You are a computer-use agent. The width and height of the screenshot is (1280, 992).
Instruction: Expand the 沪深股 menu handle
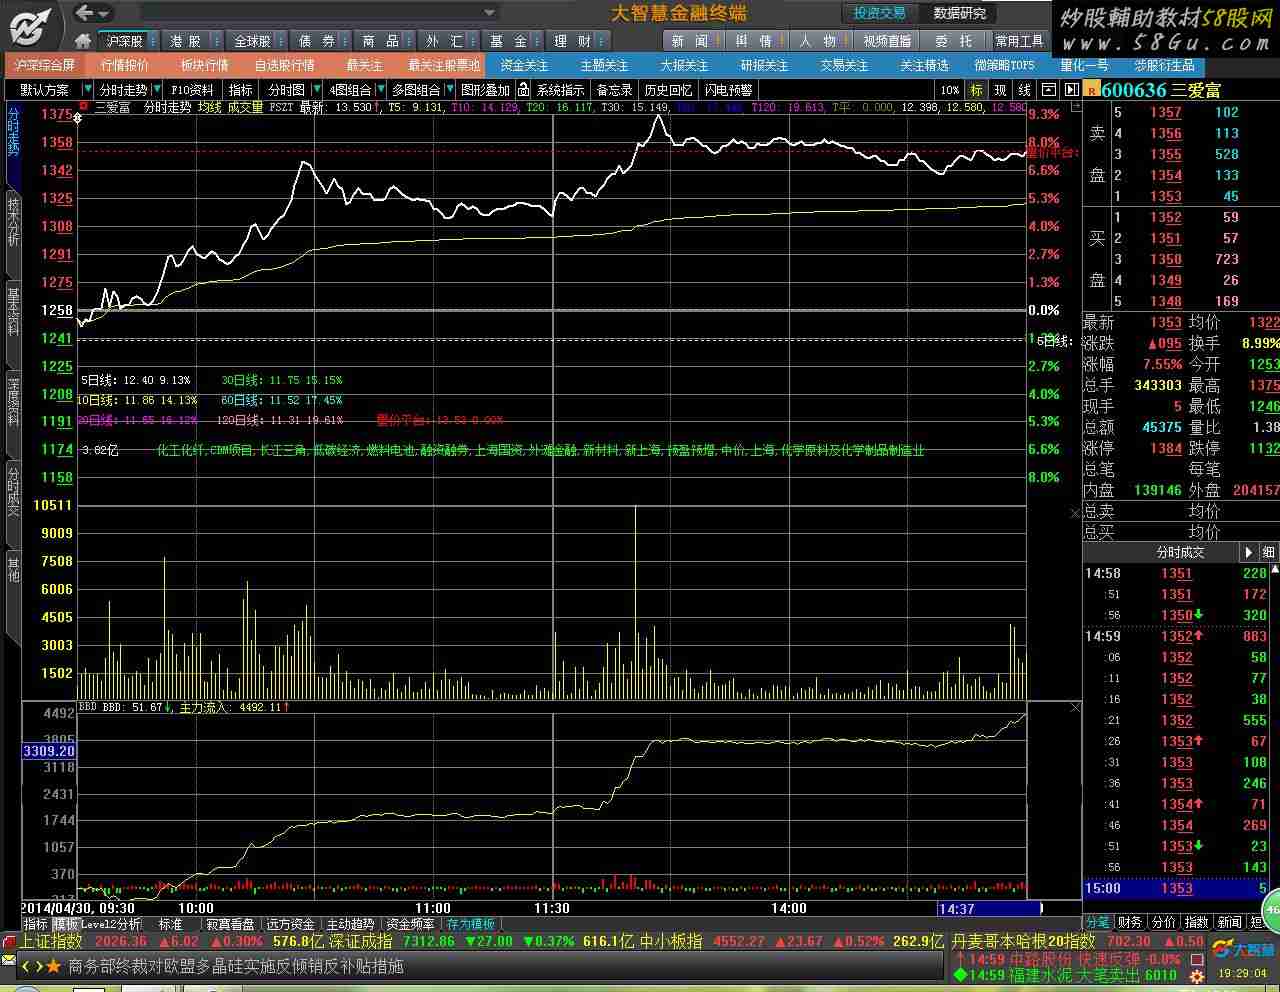tap(152, 41)
